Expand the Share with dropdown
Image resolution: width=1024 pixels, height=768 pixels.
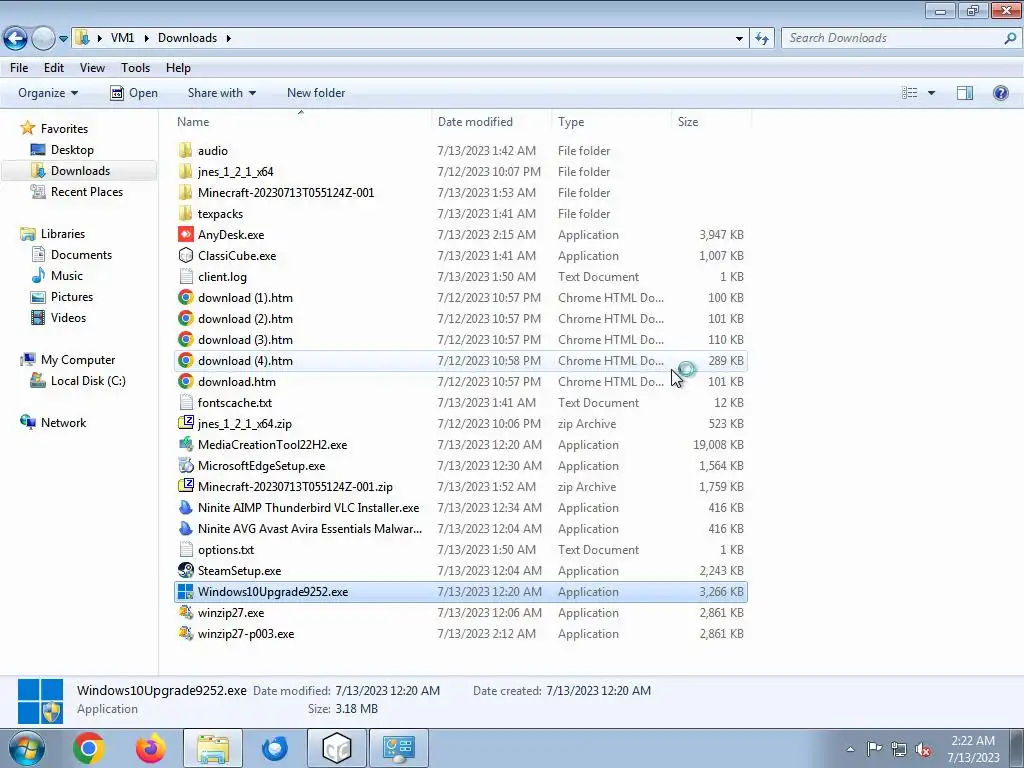pyautogui.click(x=221, y=93)
